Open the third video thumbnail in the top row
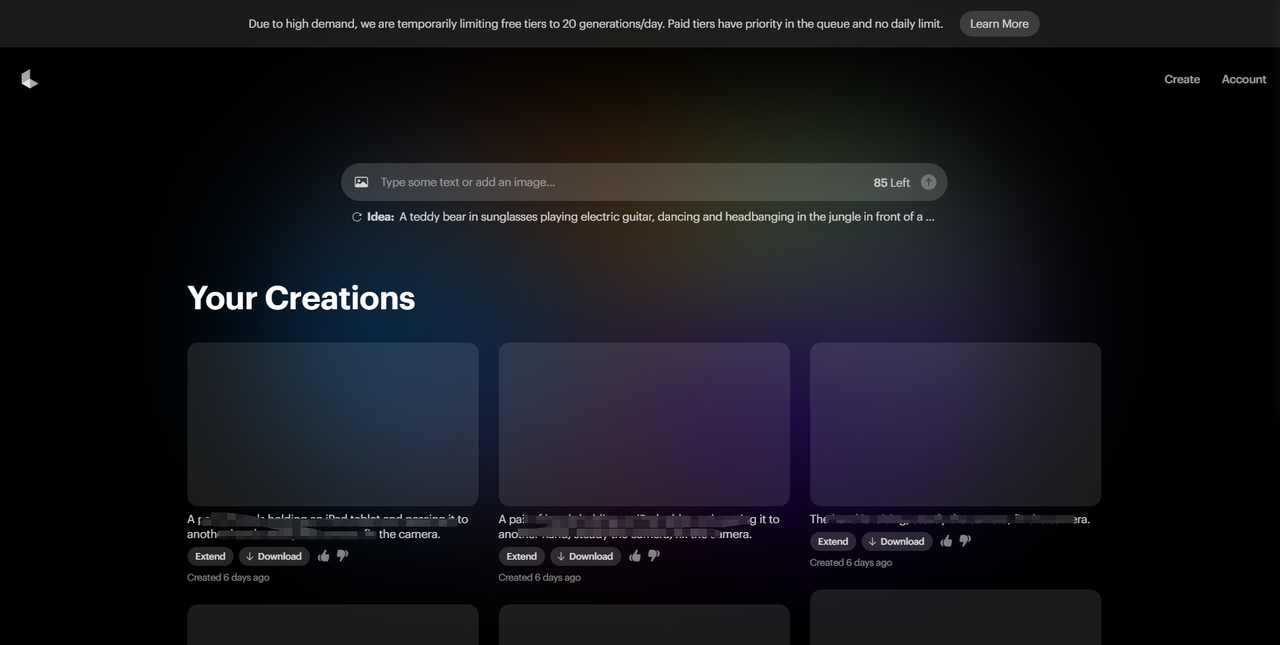Viewport: 1280px width, 645px height. pos(955,423)
